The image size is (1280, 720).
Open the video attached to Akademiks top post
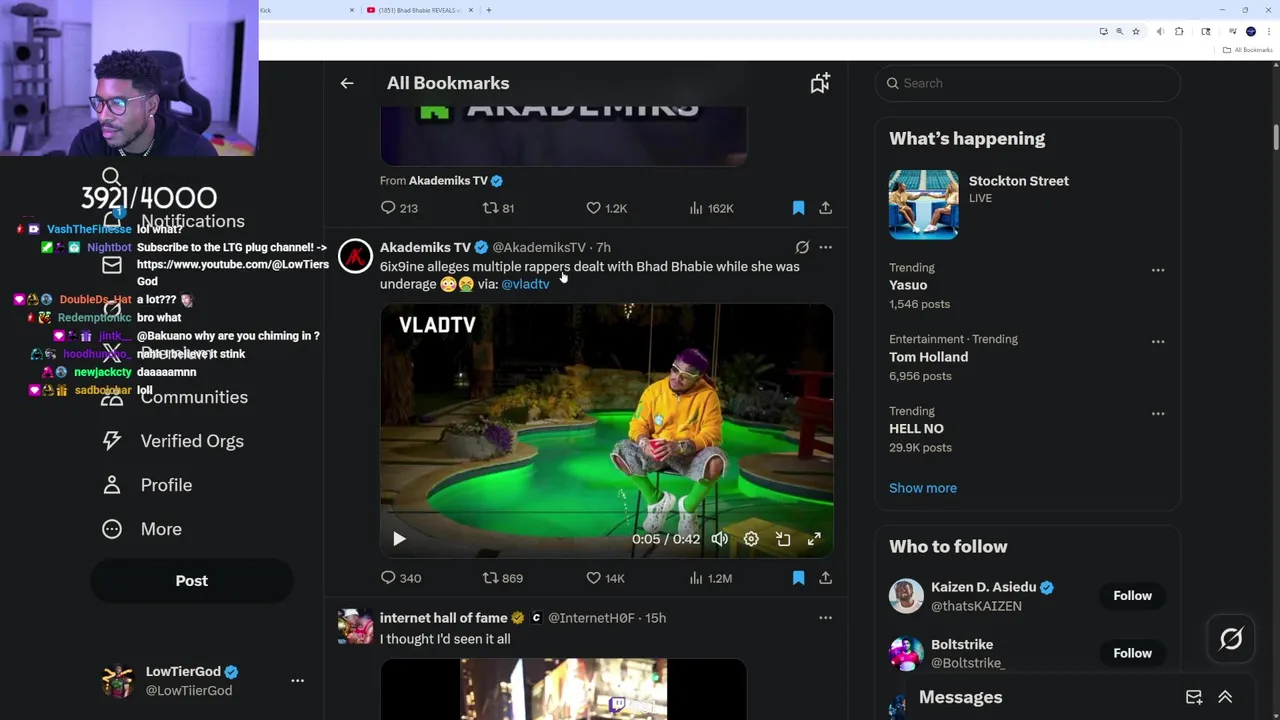click(563, 135)
